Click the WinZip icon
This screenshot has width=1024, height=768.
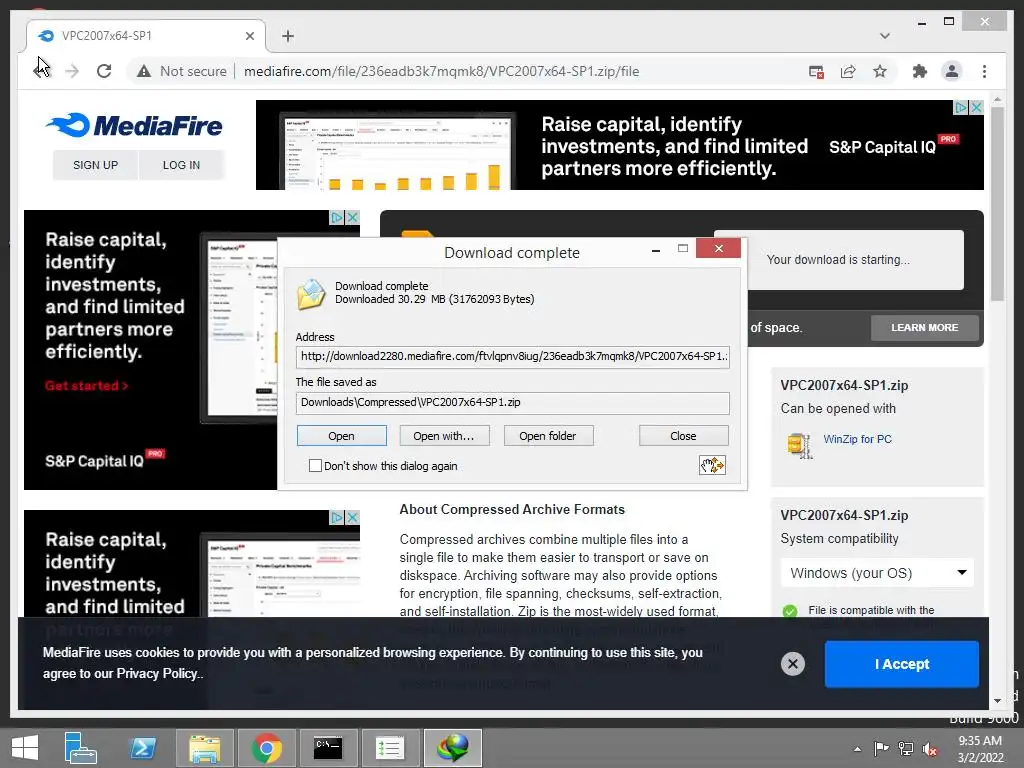pos(800,445)
